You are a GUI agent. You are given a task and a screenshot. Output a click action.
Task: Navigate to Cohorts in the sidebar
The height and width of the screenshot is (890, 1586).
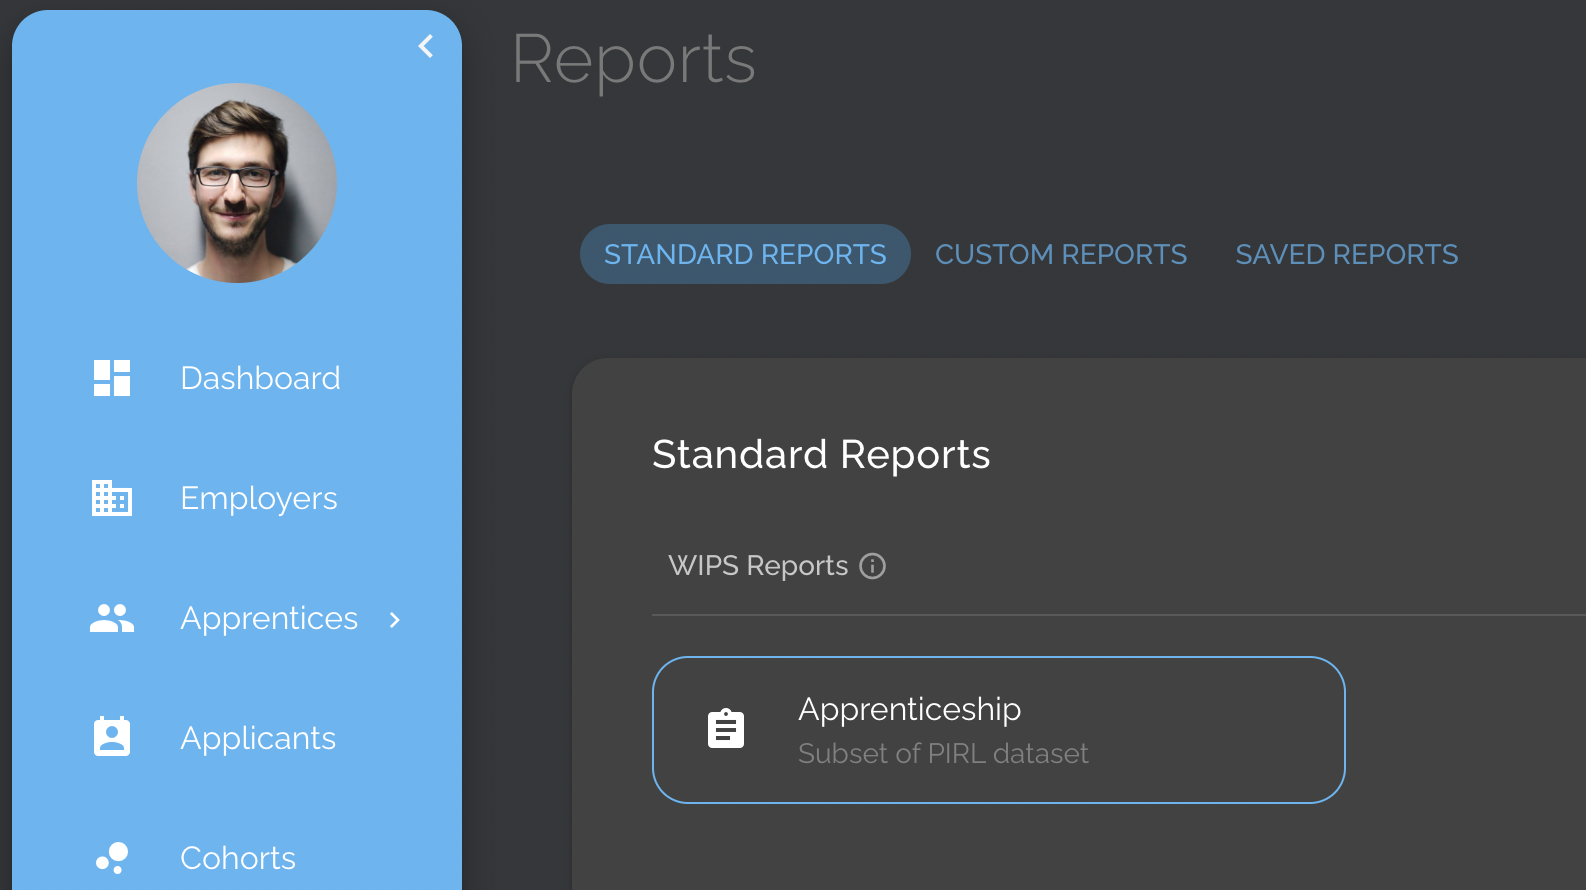238,858
